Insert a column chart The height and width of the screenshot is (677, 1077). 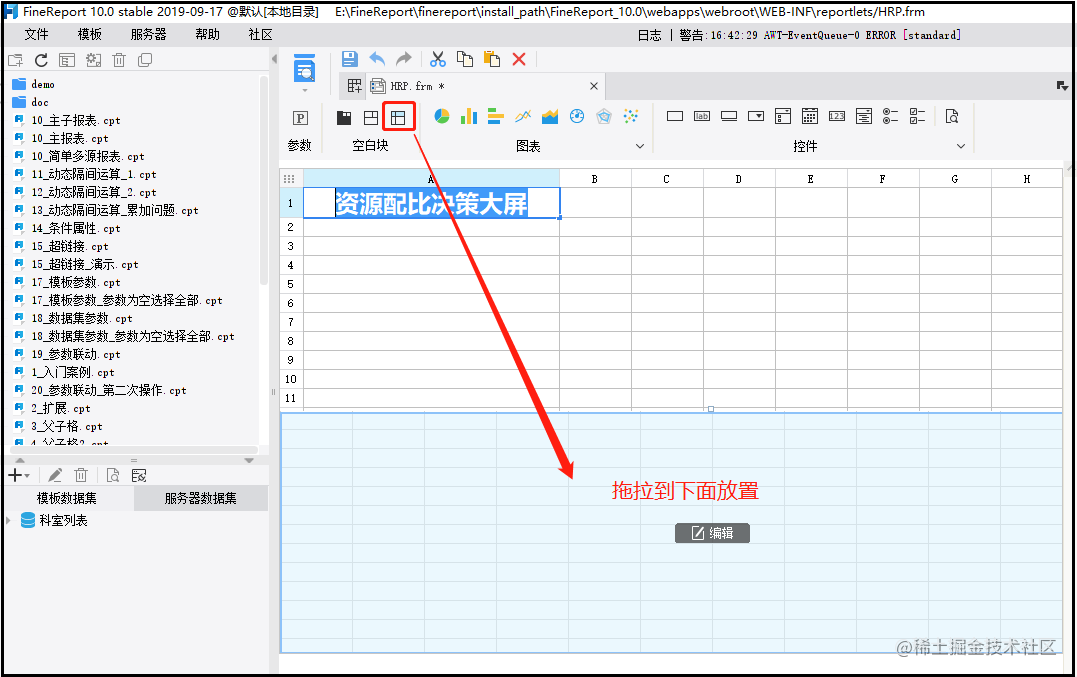click(x=468, y=116)
